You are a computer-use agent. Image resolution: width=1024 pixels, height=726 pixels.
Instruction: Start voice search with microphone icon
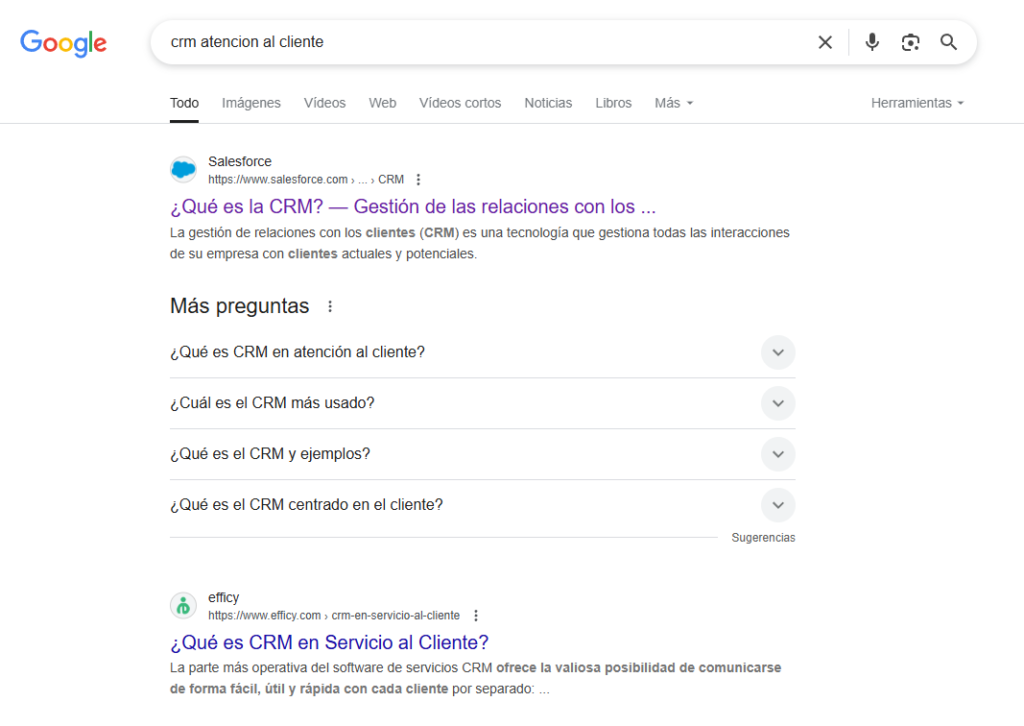tap(872, 42)
